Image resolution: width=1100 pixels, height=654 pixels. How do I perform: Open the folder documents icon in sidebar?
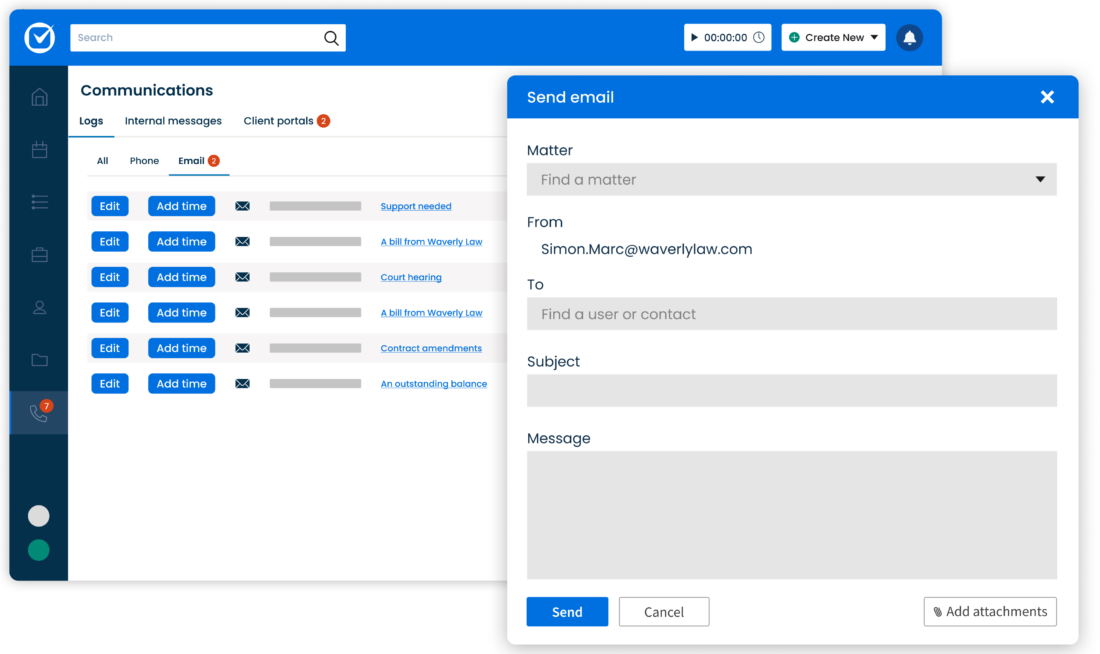[39, 360]
